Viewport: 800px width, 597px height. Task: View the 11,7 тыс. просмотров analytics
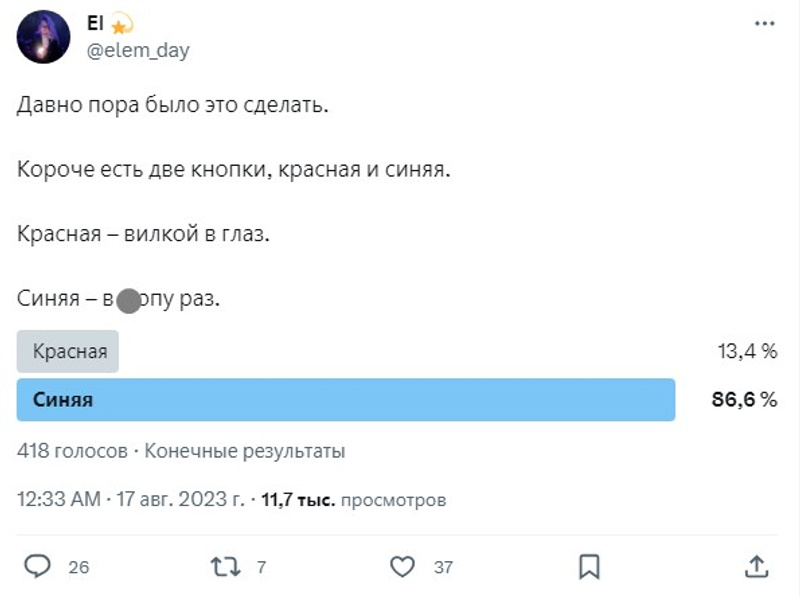point(353,499)
